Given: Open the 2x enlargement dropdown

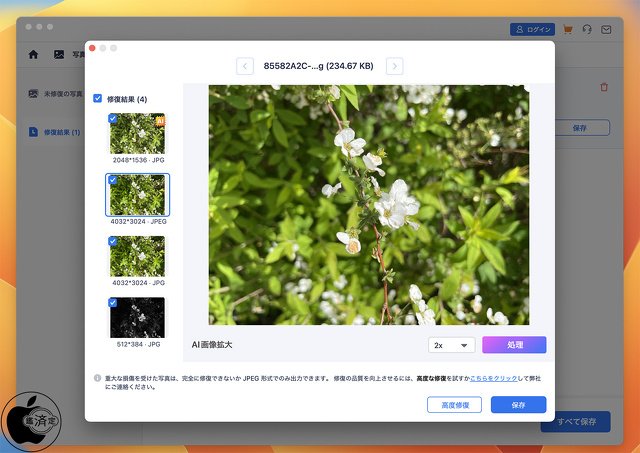Looking at the screenshot, I should (451, 345).
